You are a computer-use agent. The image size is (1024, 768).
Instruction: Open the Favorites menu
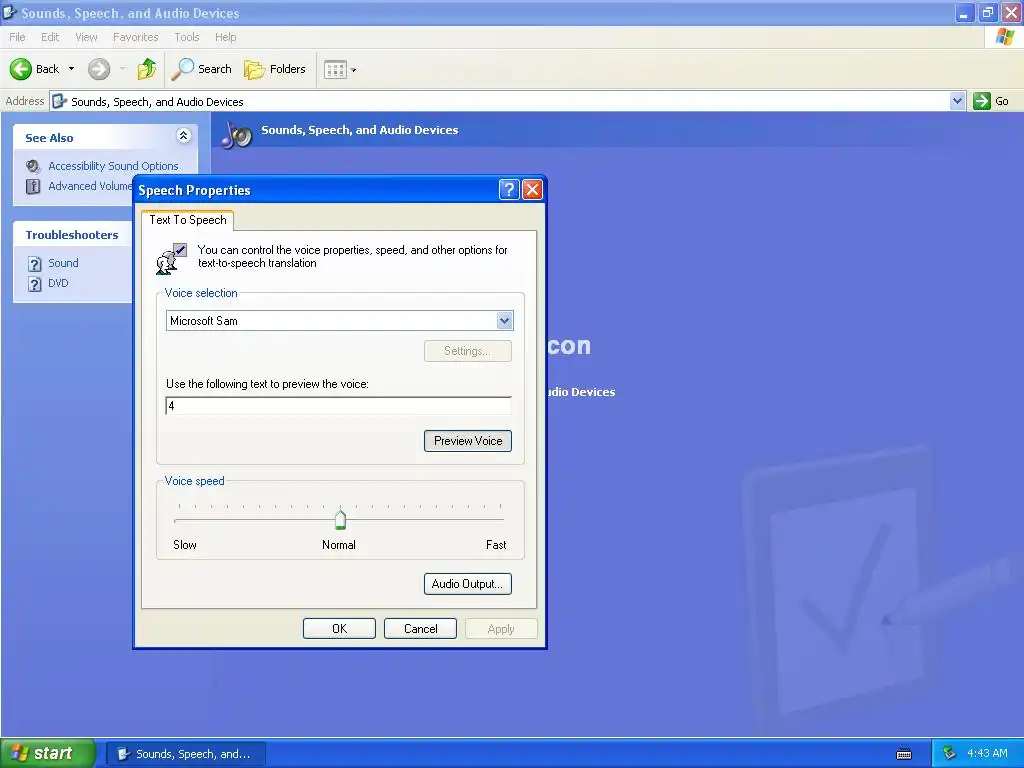point(135,37)
